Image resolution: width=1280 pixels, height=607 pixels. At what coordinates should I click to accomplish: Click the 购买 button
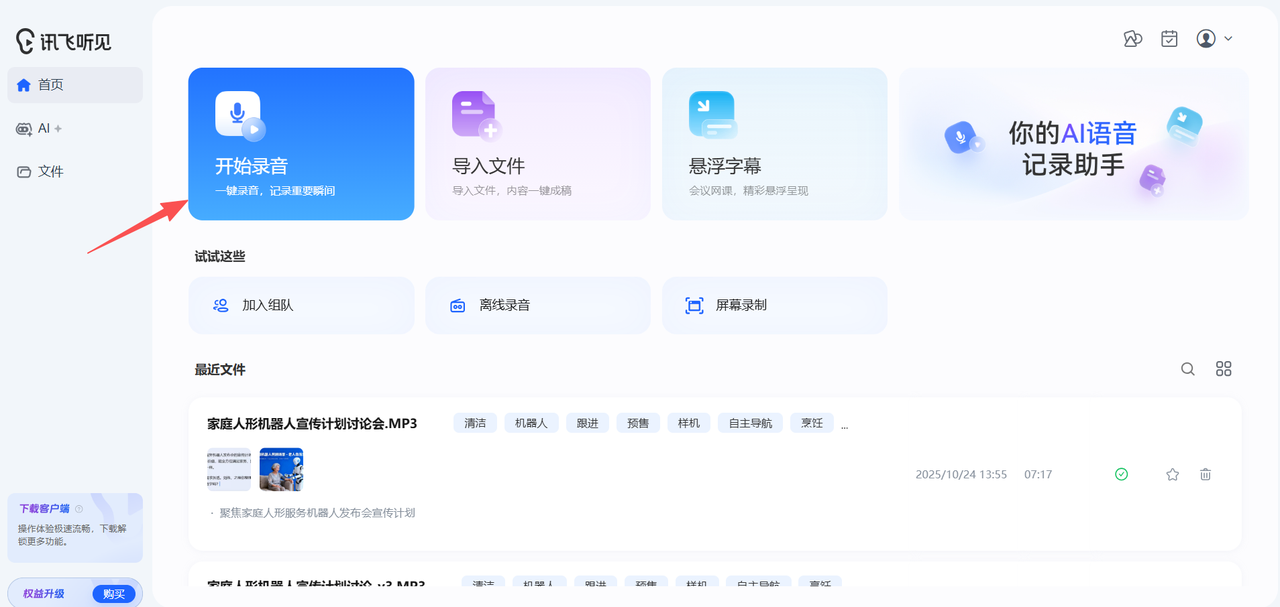[x=114, y=594]
